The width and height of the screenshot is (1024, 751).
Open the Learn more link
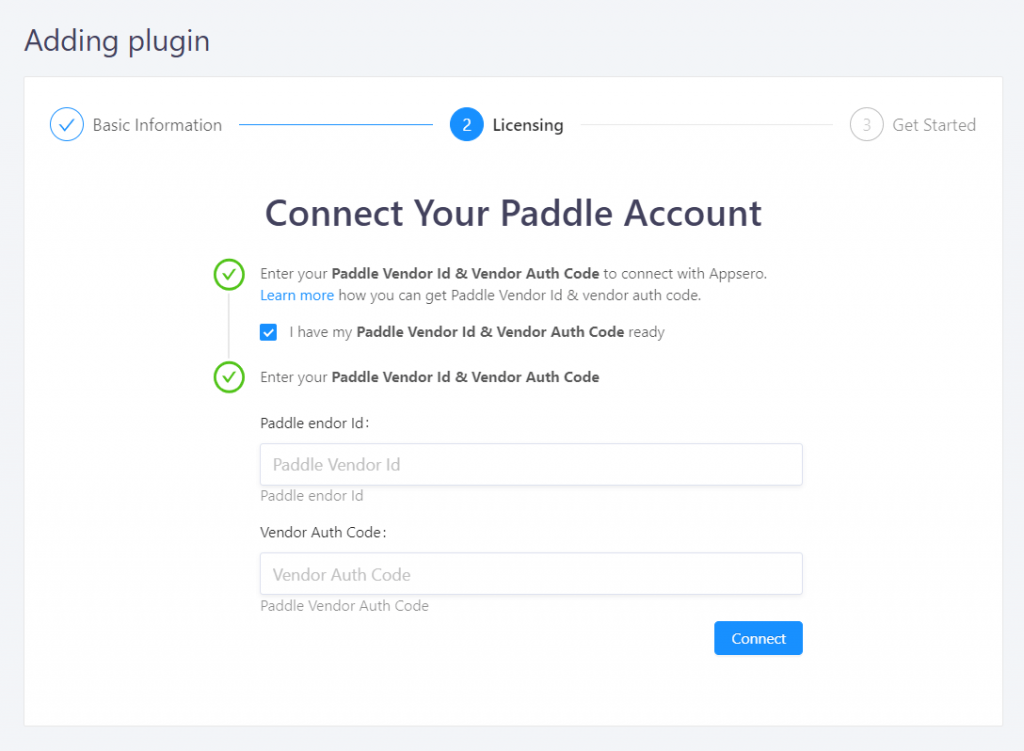pyautogui.click(x=296, y=295)
